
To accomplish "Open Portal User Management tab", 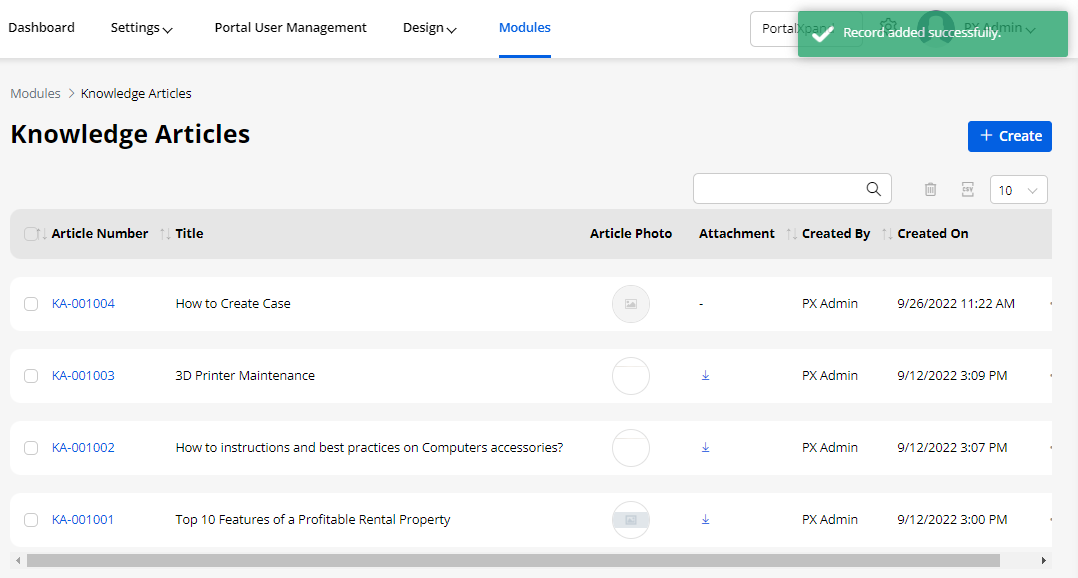I will click(290, 28).
